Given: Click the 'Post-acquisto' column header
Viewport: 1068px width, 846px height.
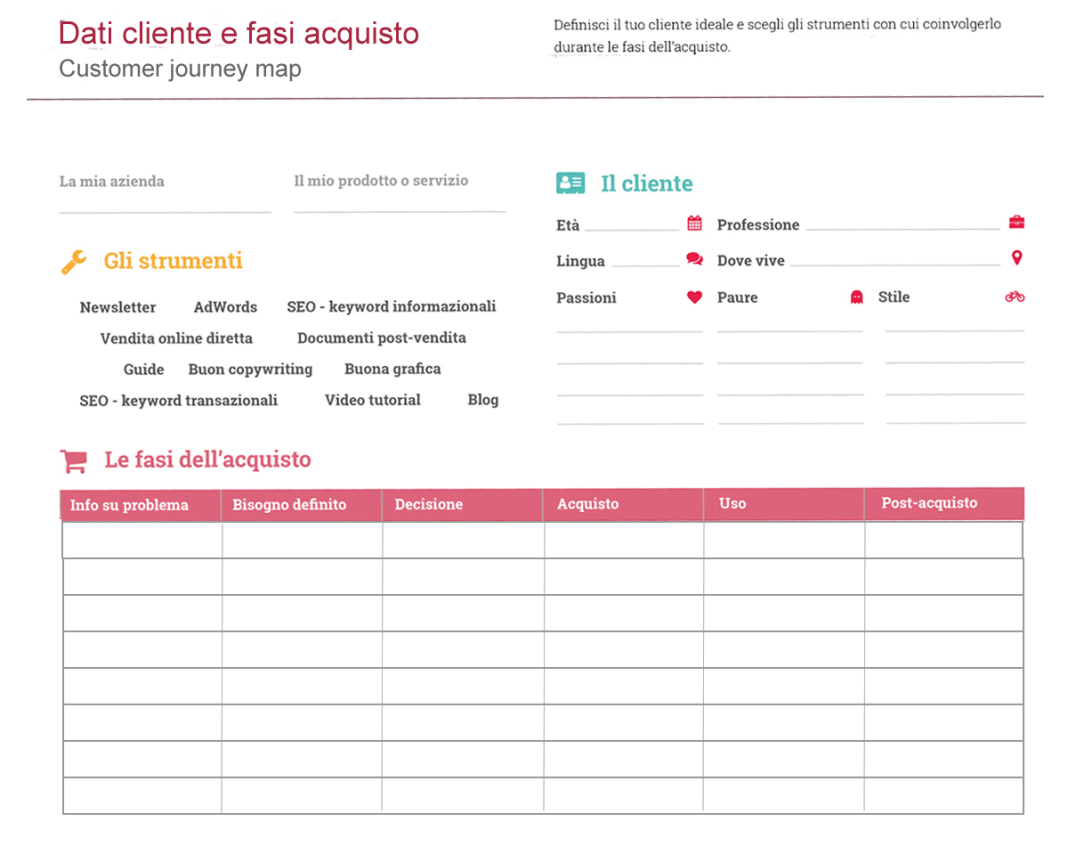Looking at the screenshot, I should point(944,503).
